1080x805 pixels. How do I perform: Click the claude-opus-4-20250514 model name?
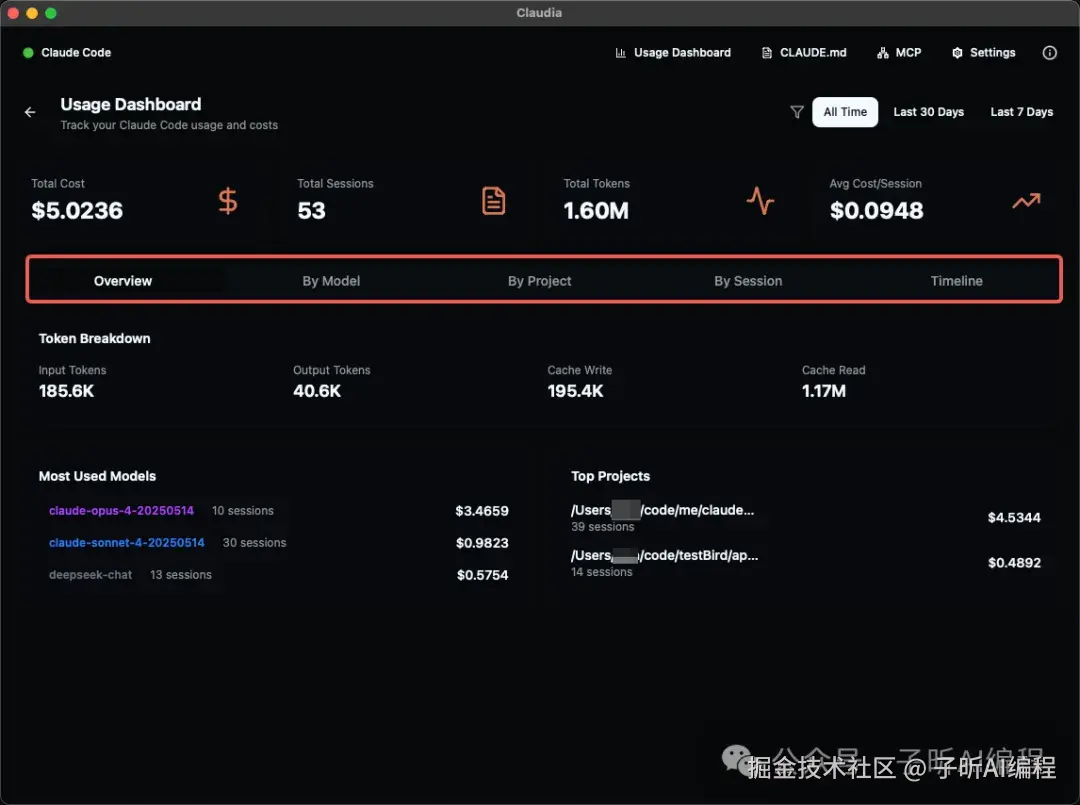(121, 511)
